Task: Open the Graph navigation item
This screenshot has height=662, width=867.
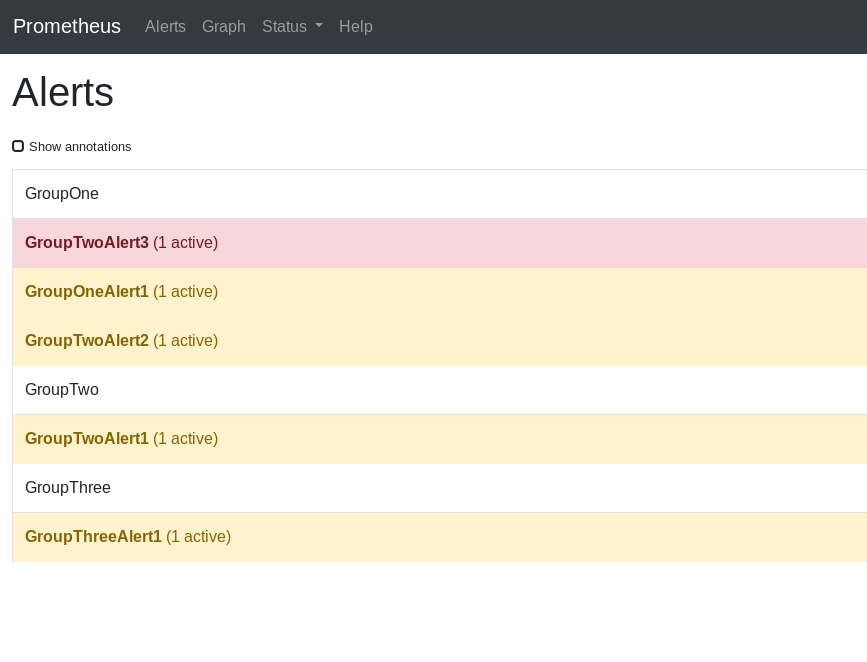Action: pyautogui.click(x=224, y=27)
